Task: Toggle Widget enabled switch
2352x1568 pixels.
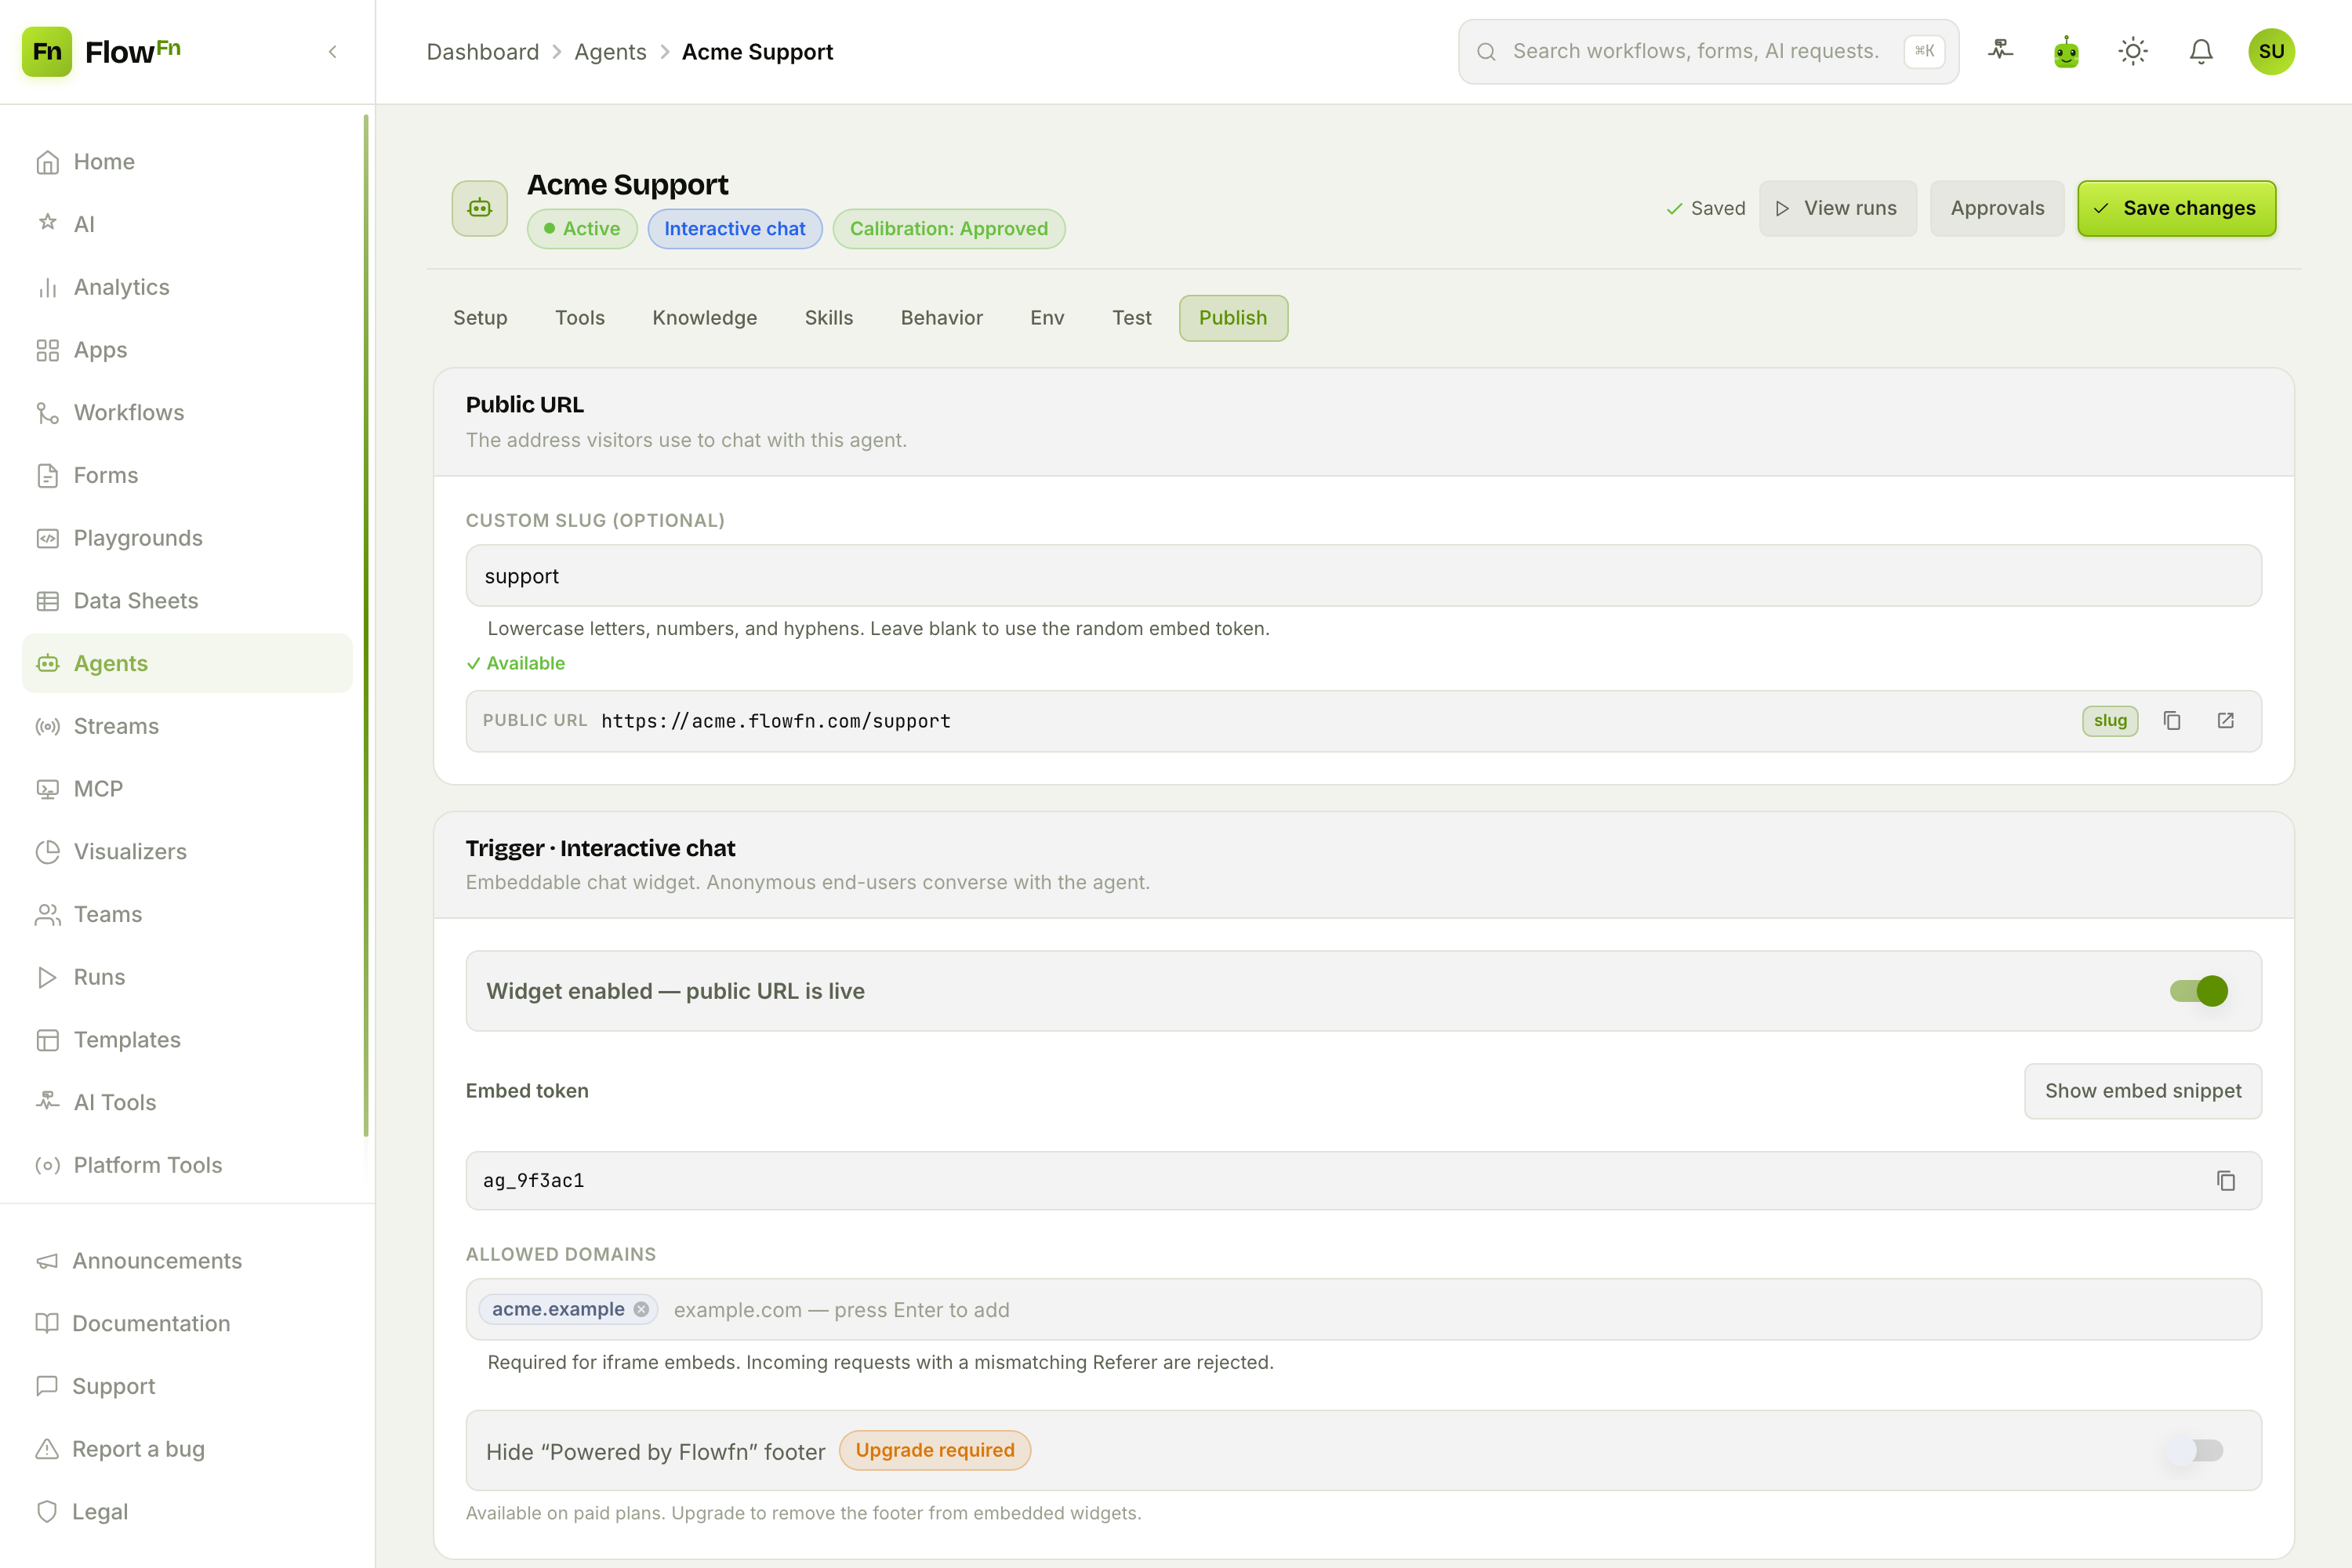Action: pos(2198,991)
